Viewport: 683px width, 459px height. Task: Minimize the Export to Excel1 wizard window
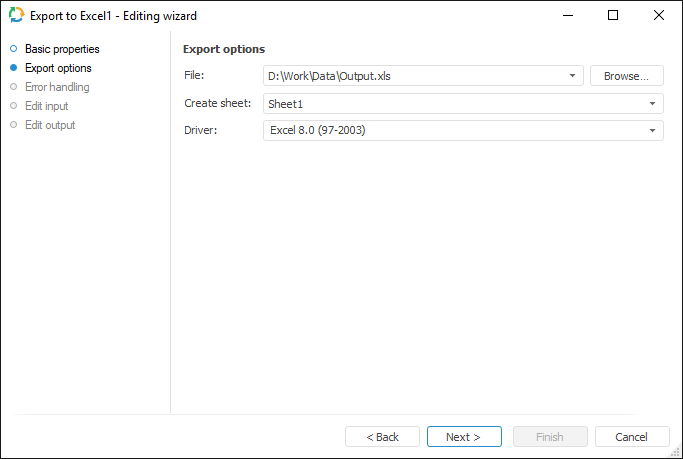(x=567, y=16)
